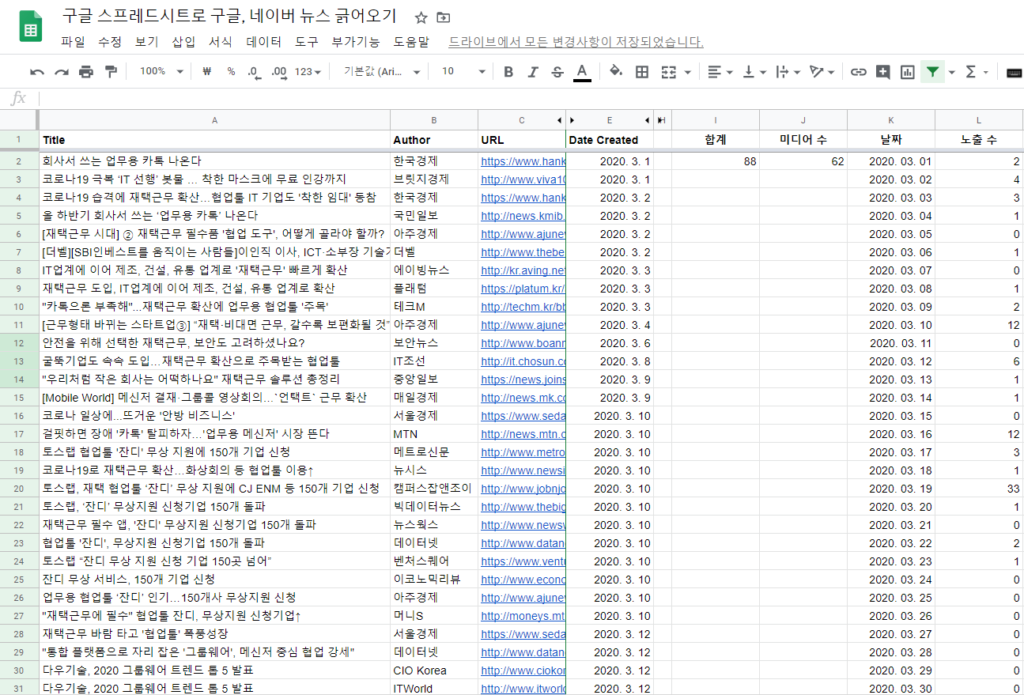
Task: Click the document title text
Action: [x=231, y=17]
